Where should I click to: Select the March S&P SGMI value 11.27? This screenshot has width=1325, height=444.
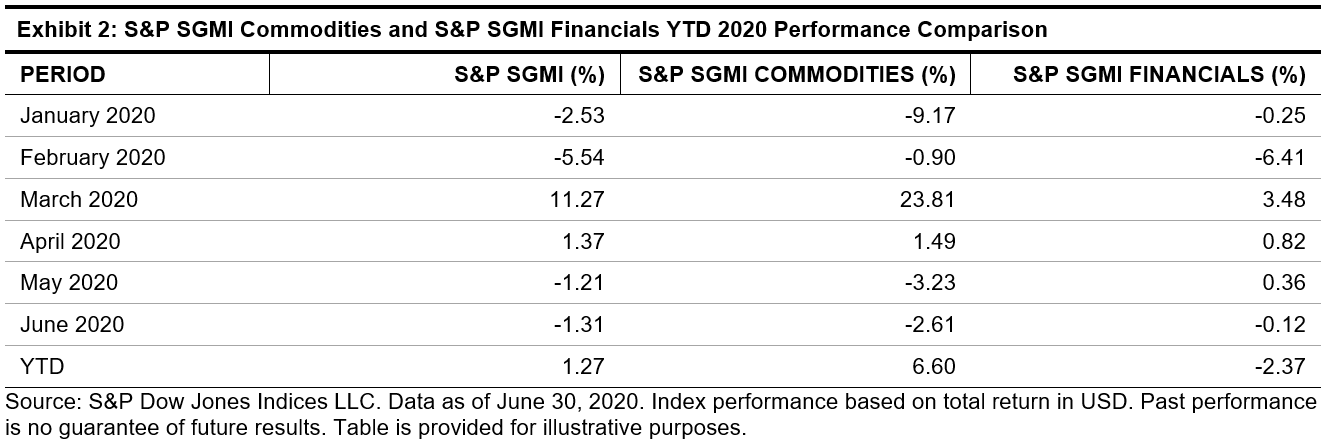click(580, 200)
